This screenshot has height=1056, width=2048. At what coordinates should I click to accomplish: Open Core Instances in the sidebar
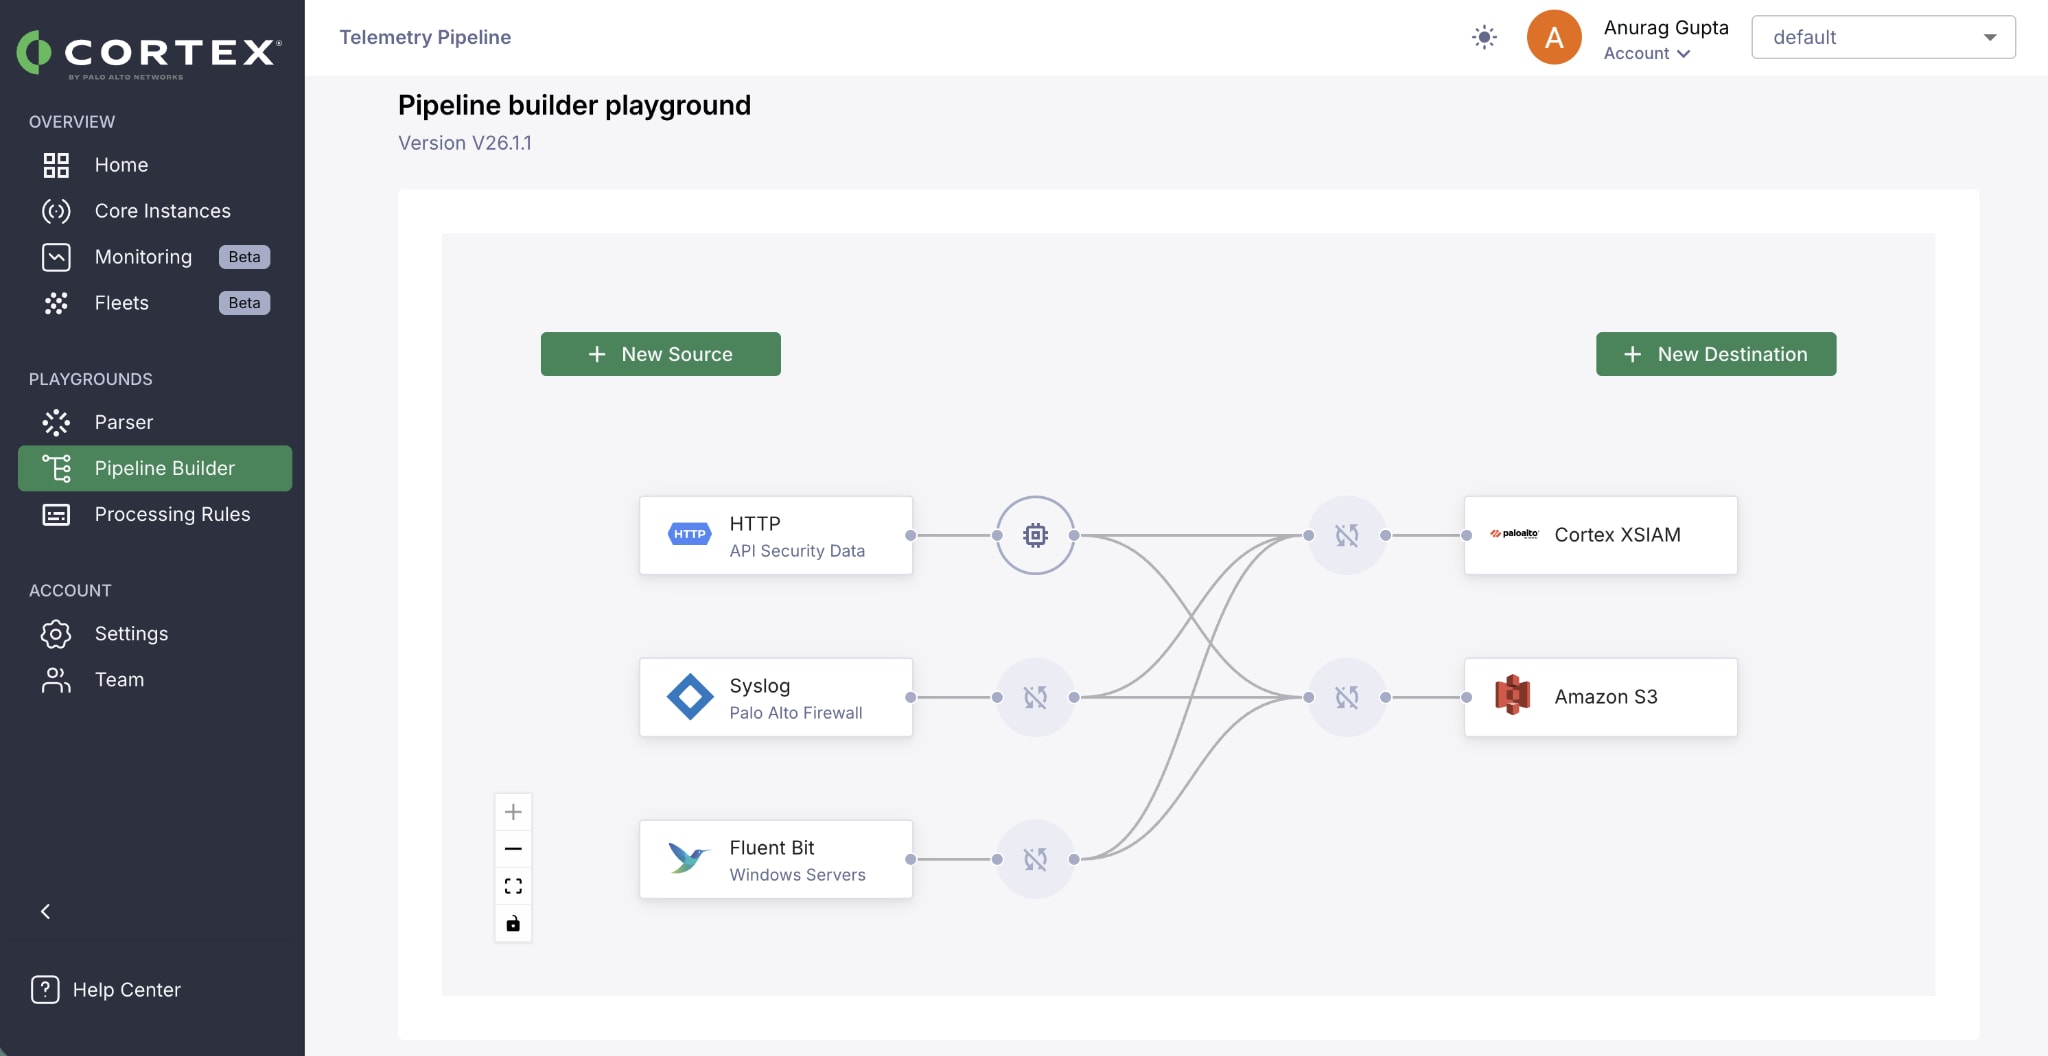click(162, 211)
